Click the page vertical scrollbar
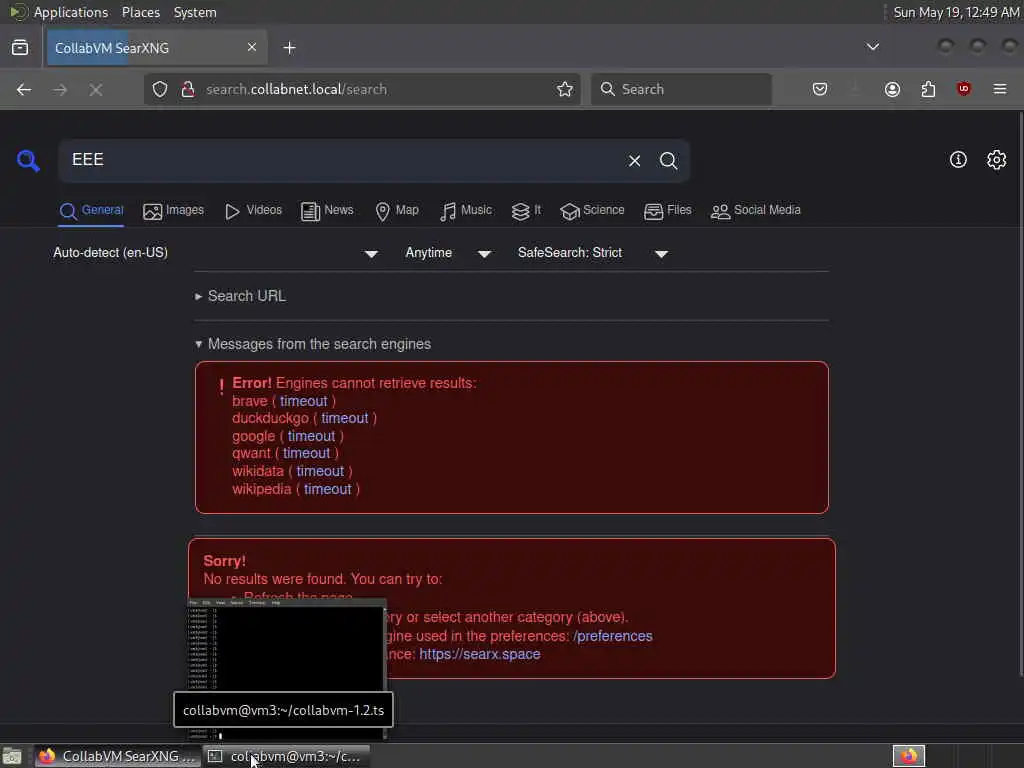This screenshot has width=1024, height=768. pyautogui.click(x=1020, y=392)
